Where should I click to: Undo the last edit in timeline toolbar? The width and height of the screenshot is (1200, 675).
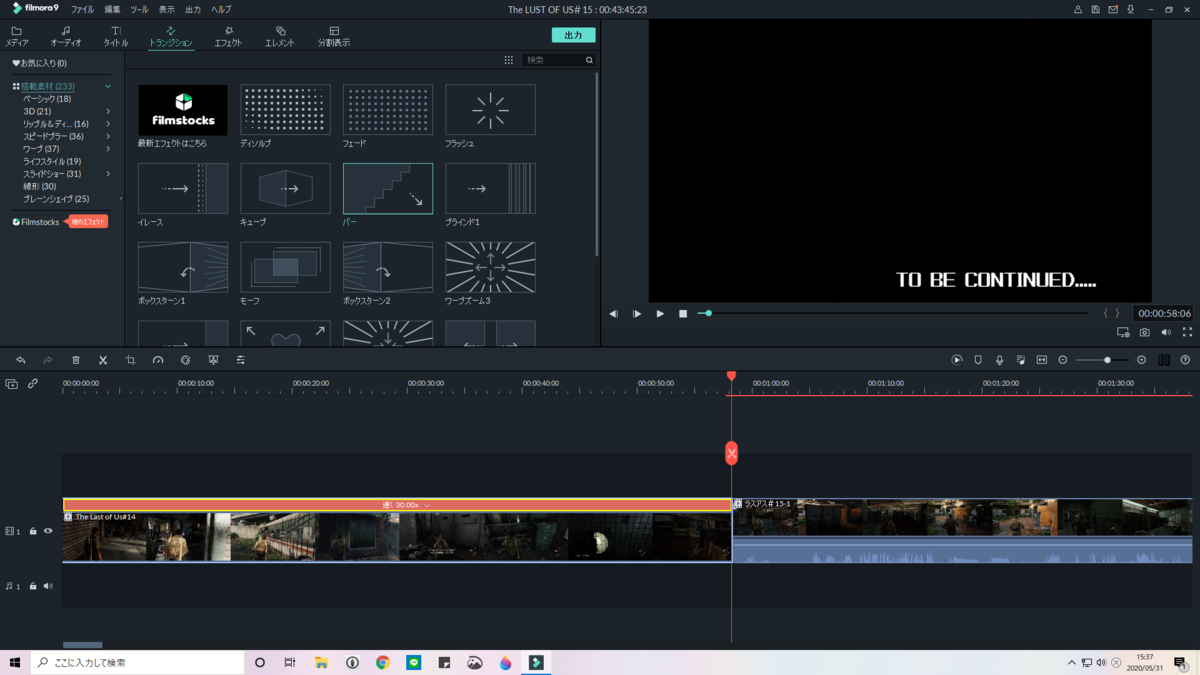(x=20, y=360)
